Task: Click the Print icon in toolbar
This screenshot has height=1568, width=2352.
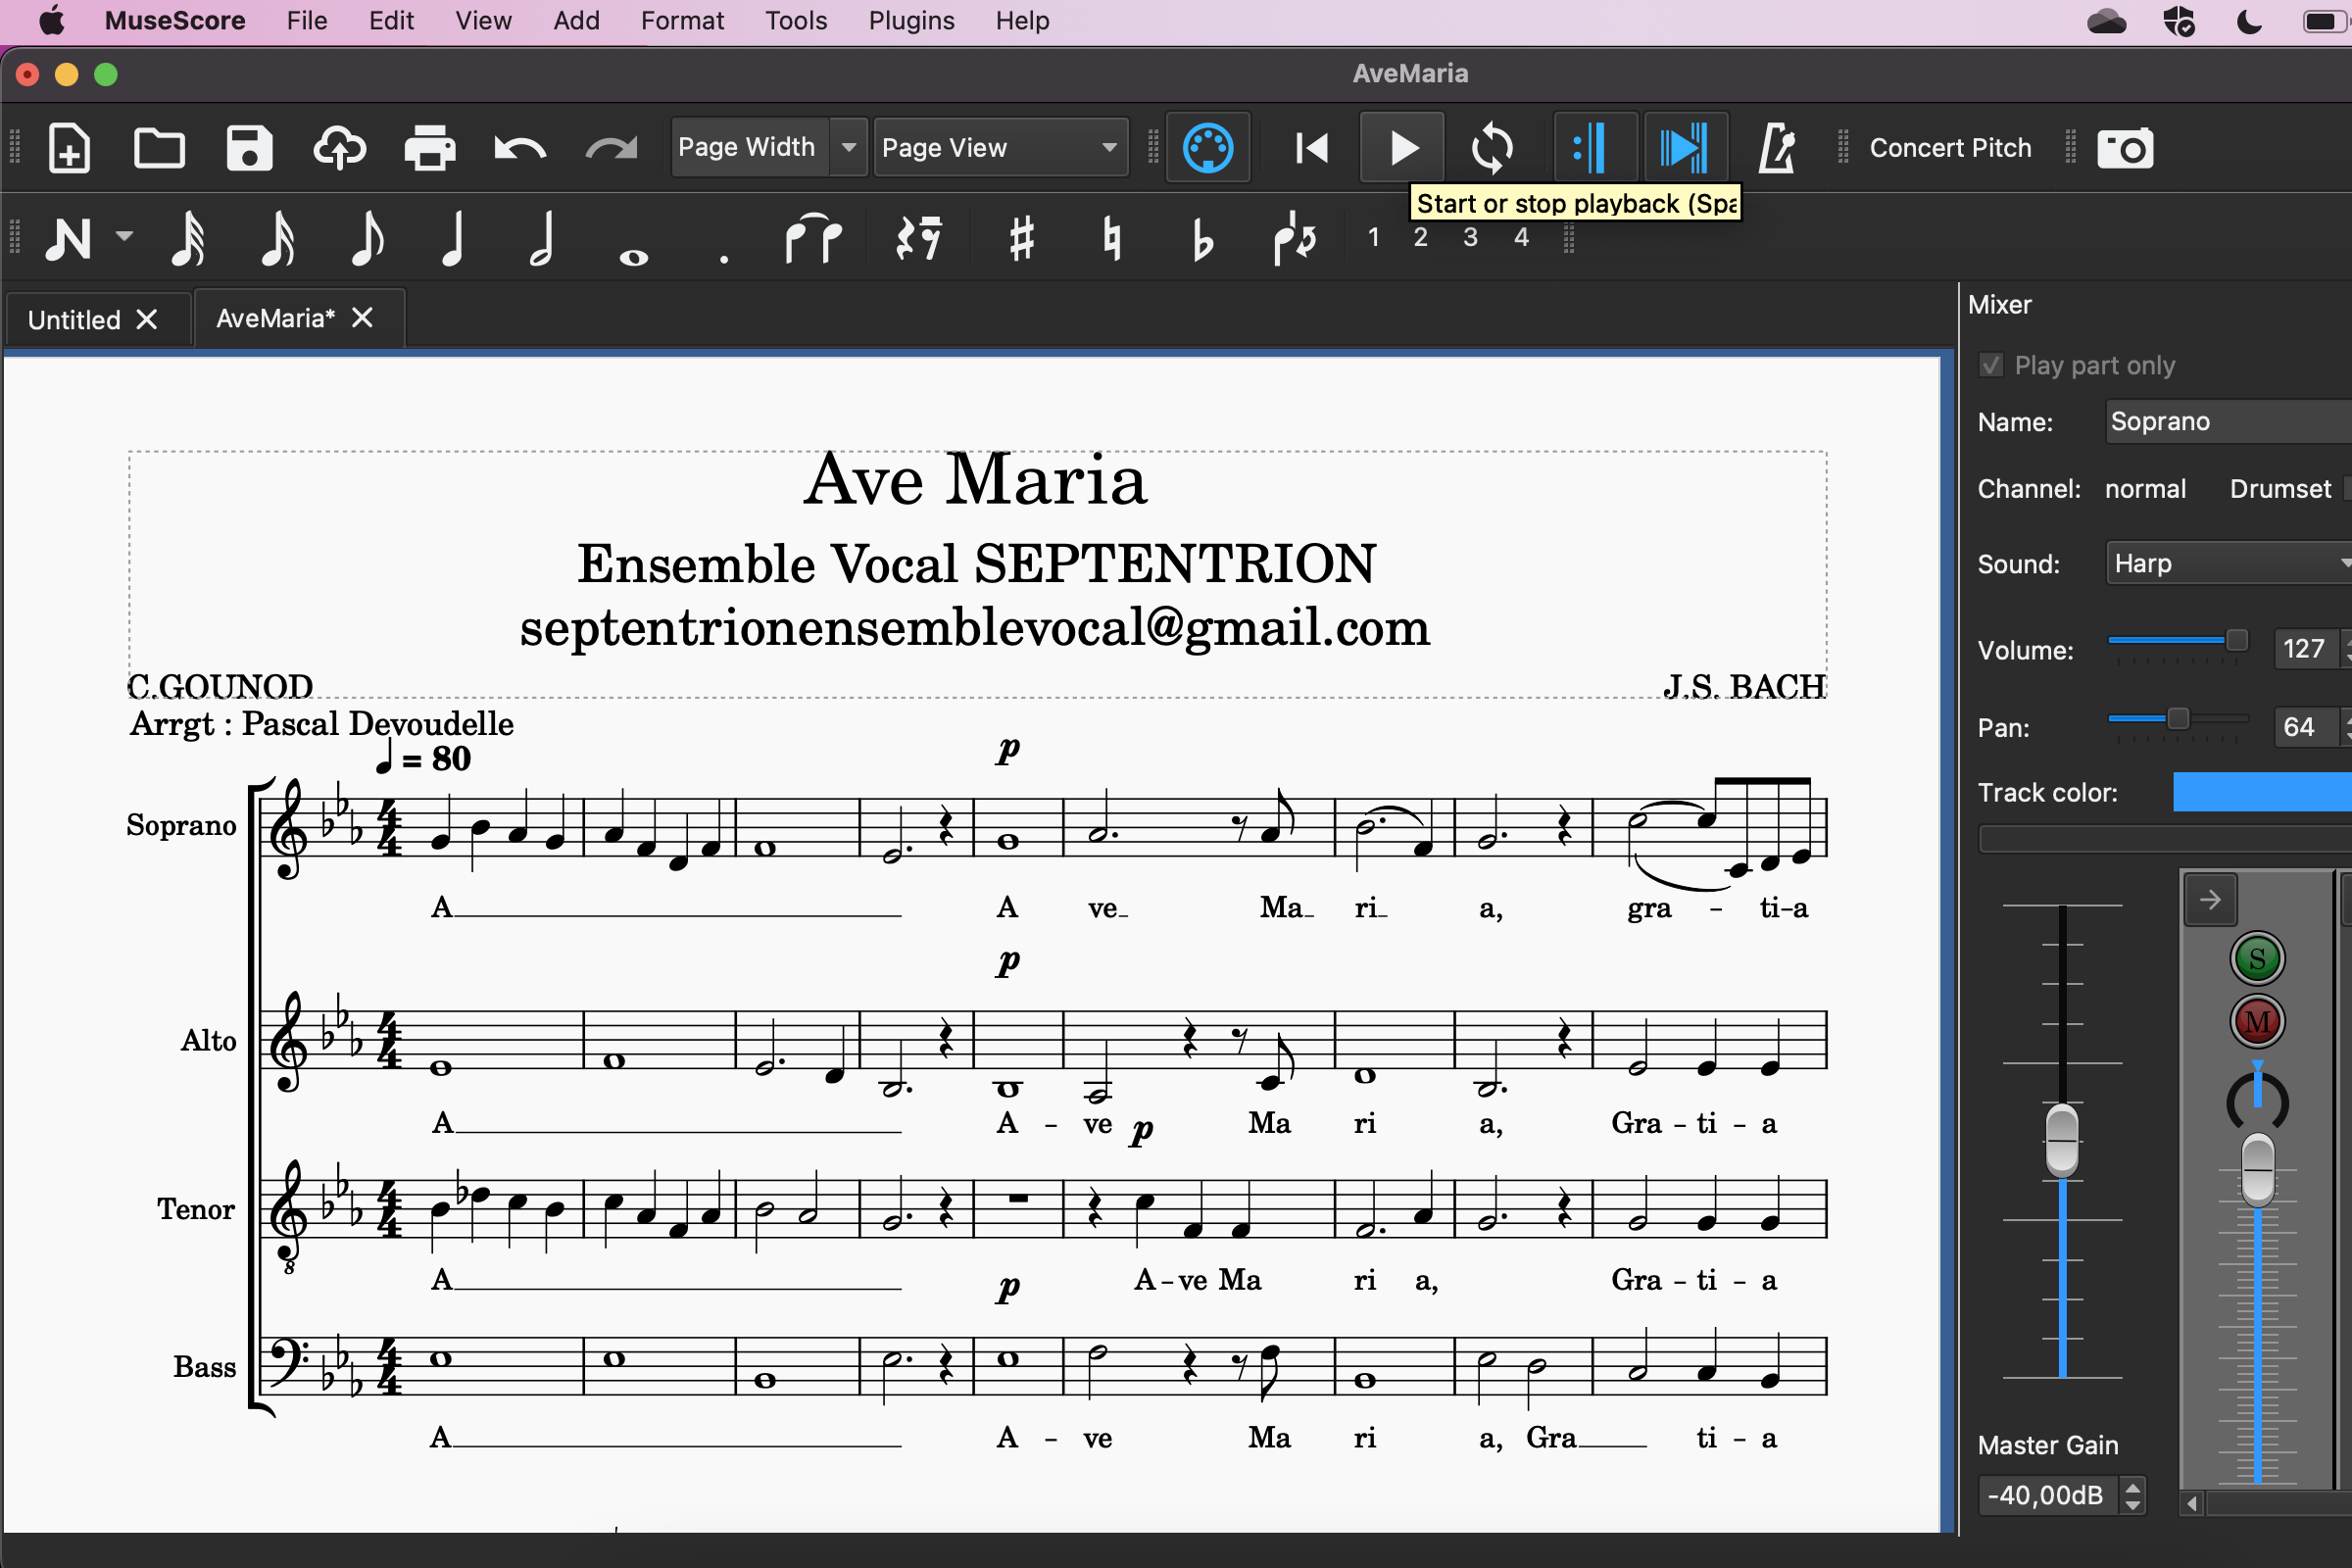Action: click(x=430, y=148)
